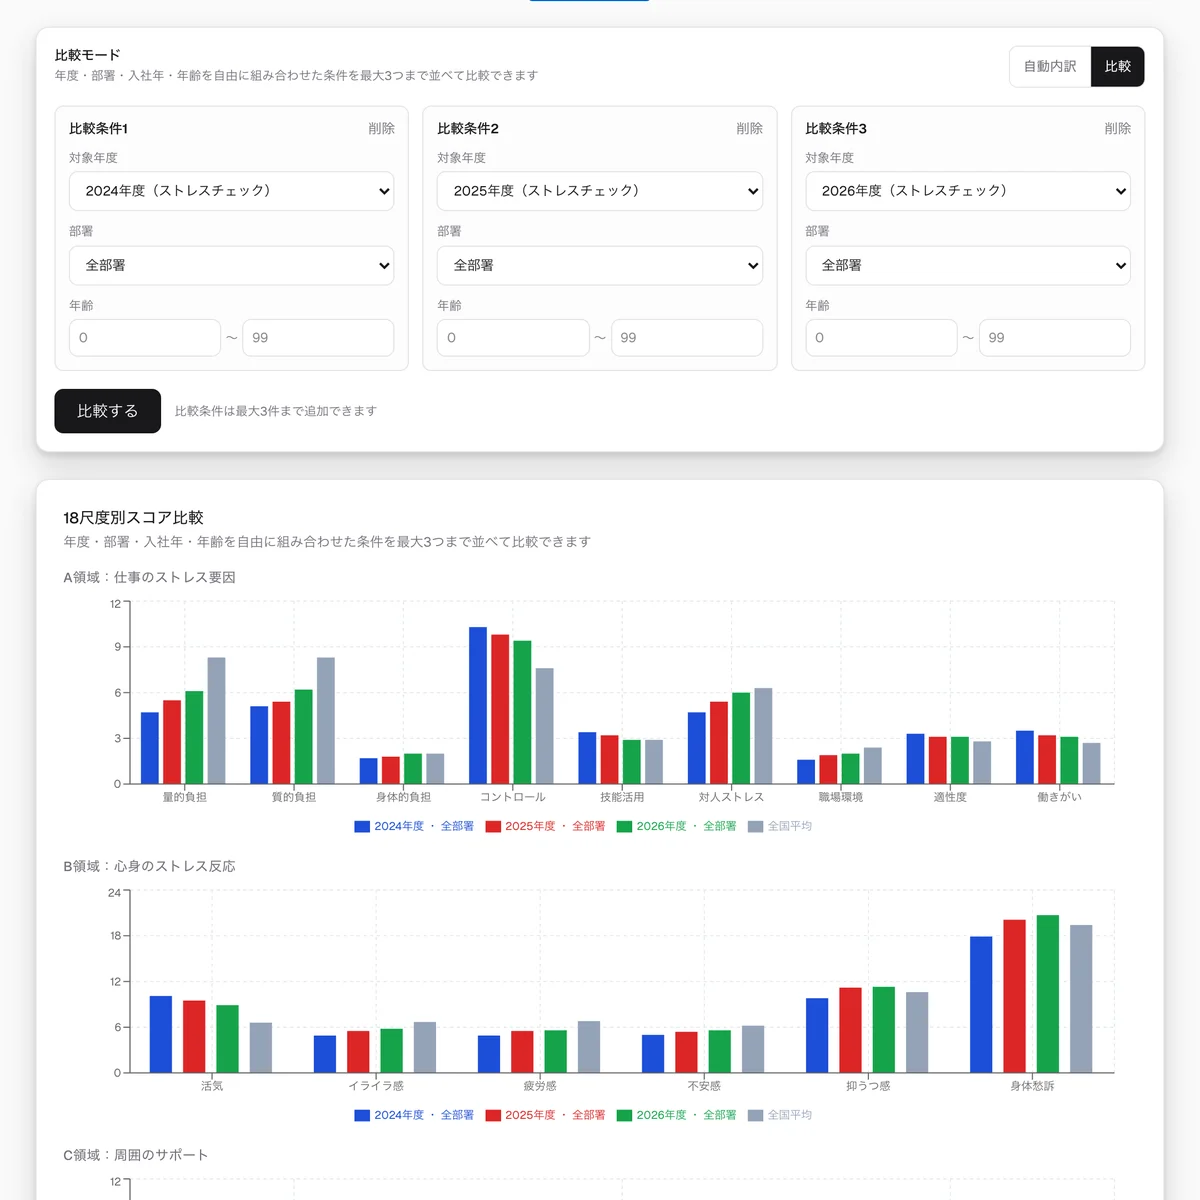Image resolution: width=1200 pixels, height=1200 pixels.
Task: Click the イライラ感 axis label
Action: pos(376,1087)
